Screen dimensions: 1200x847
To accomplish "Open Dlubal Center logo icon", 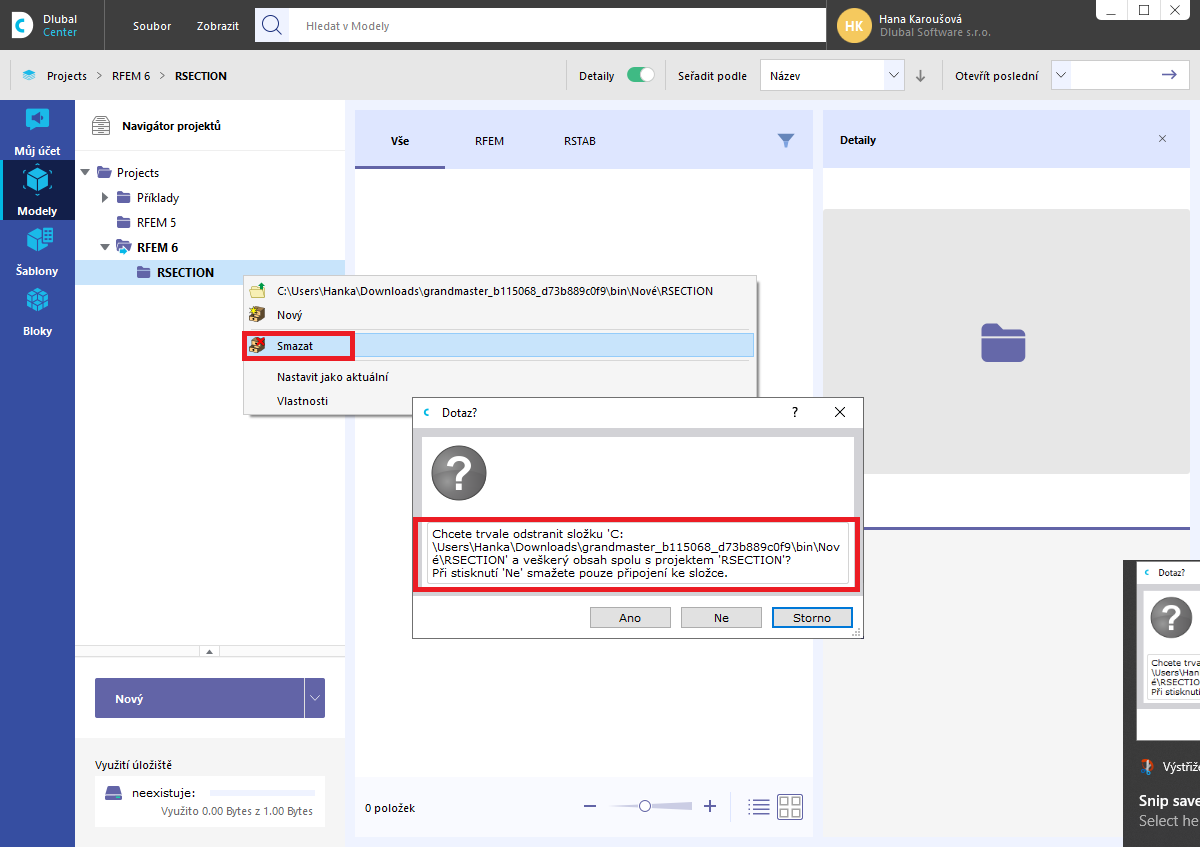I will [22, 25].
